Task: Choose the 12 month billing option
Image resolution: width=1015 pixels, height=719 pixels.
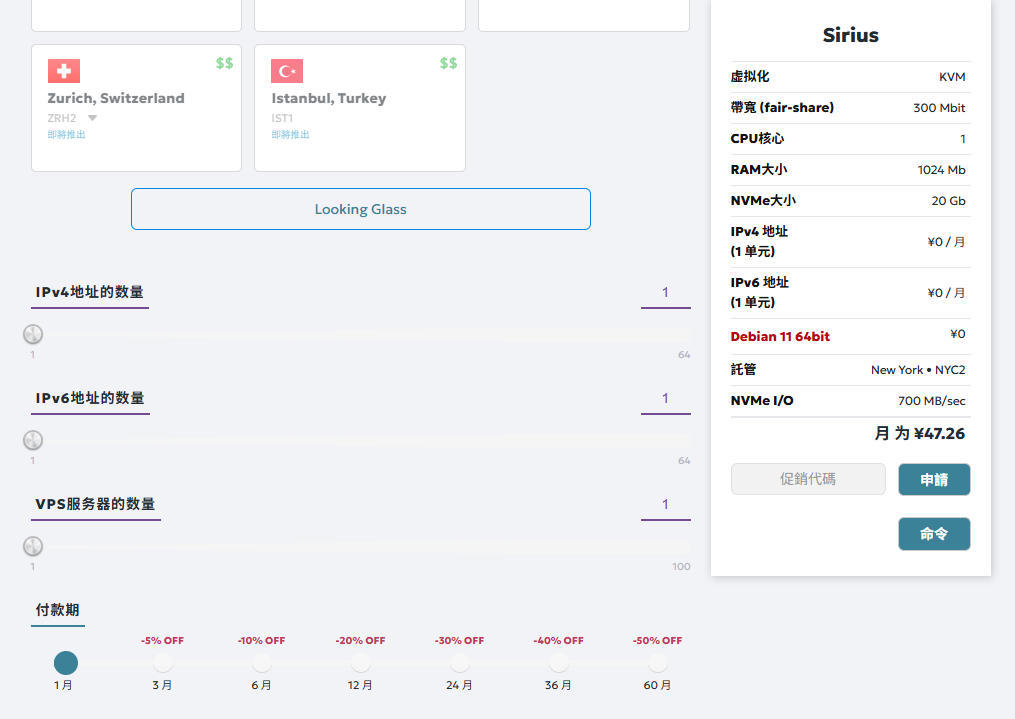Action: pos(361,662)
